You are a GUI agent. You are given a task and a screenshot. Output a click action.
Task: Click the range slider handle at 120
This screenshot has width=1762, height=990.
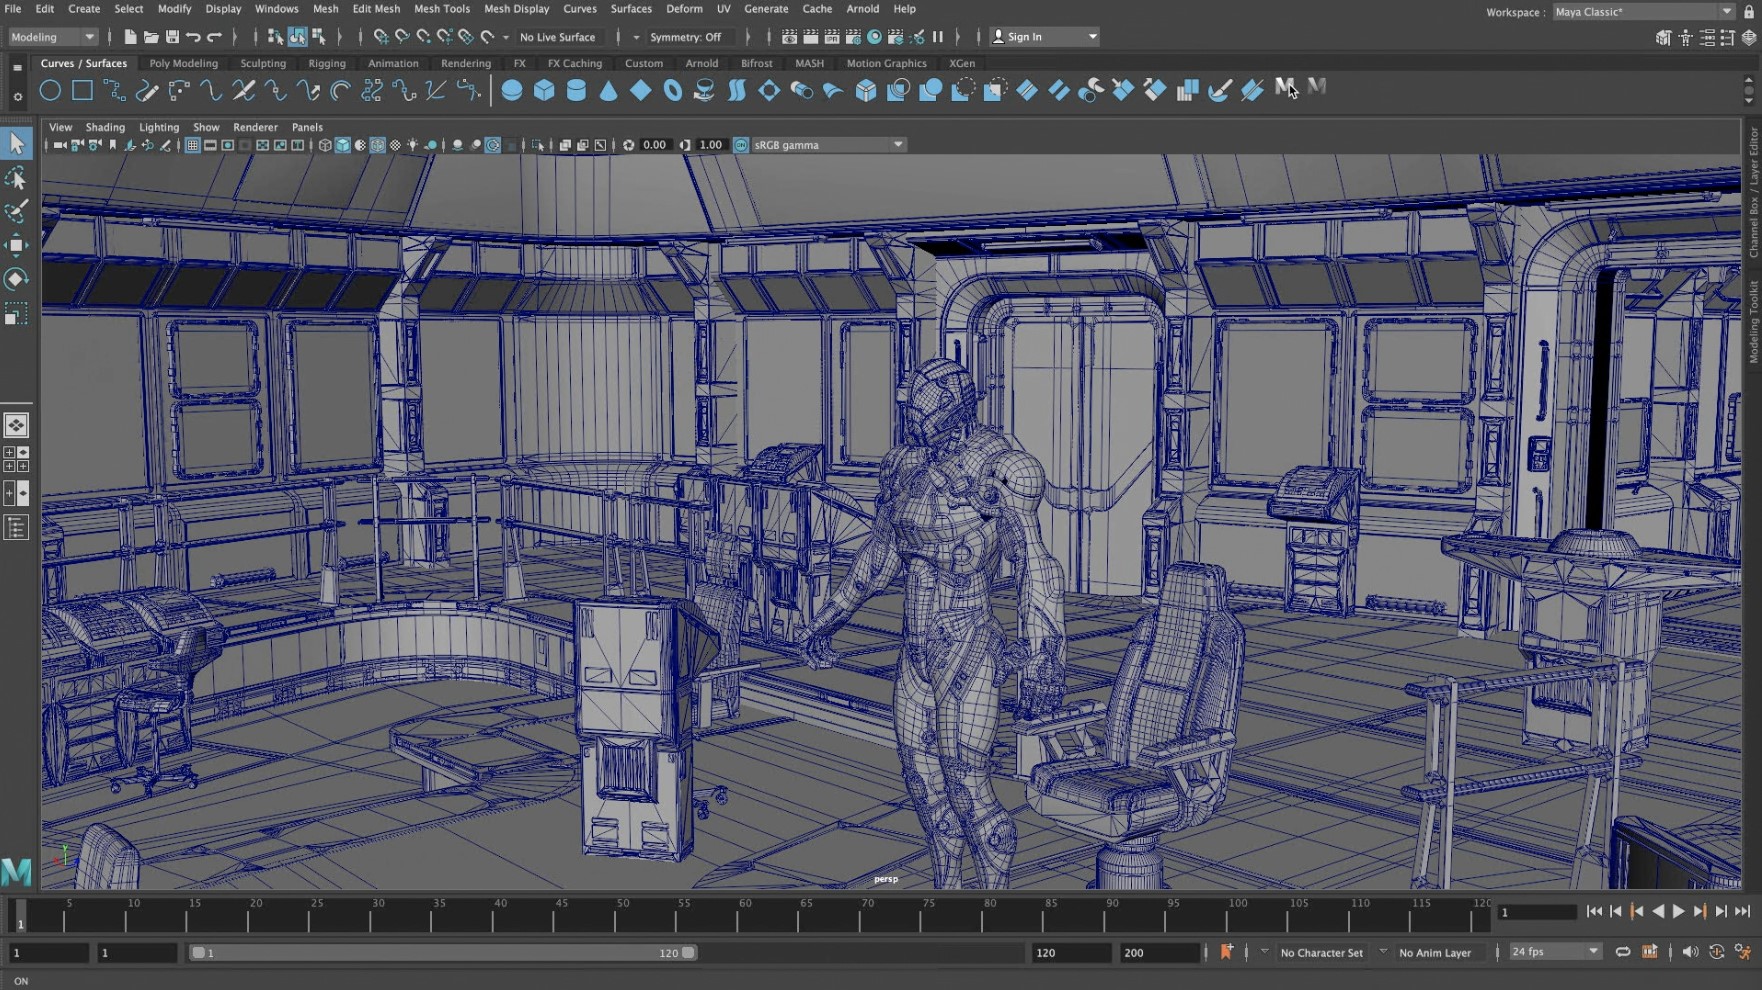click(x=688, y=953)
